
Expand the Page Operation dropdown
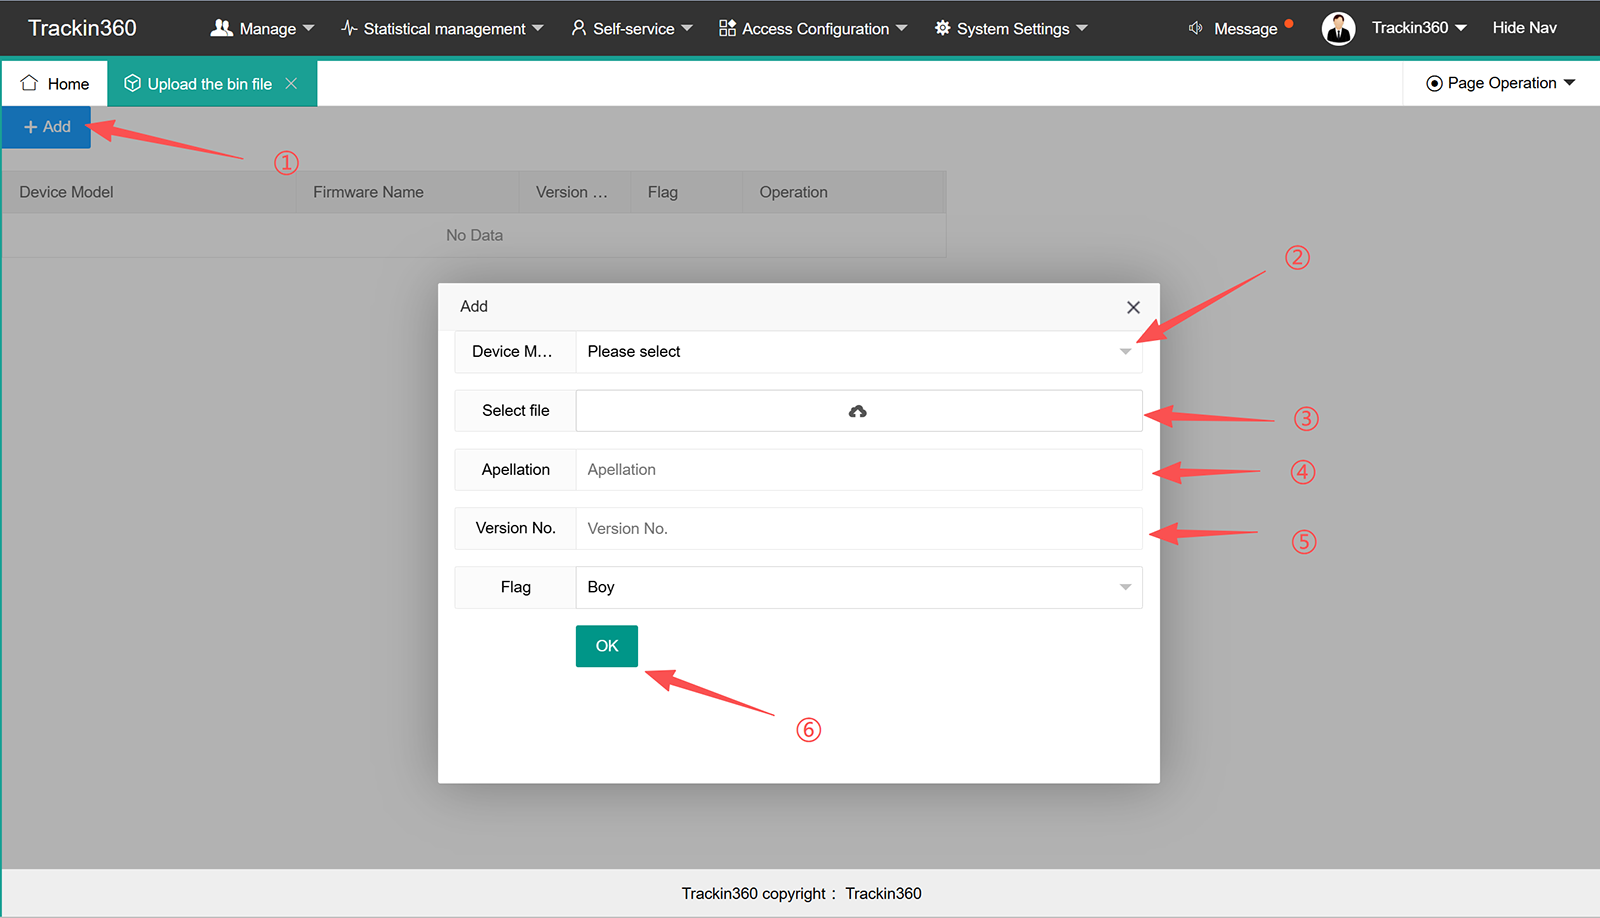tap(1501, 83)
